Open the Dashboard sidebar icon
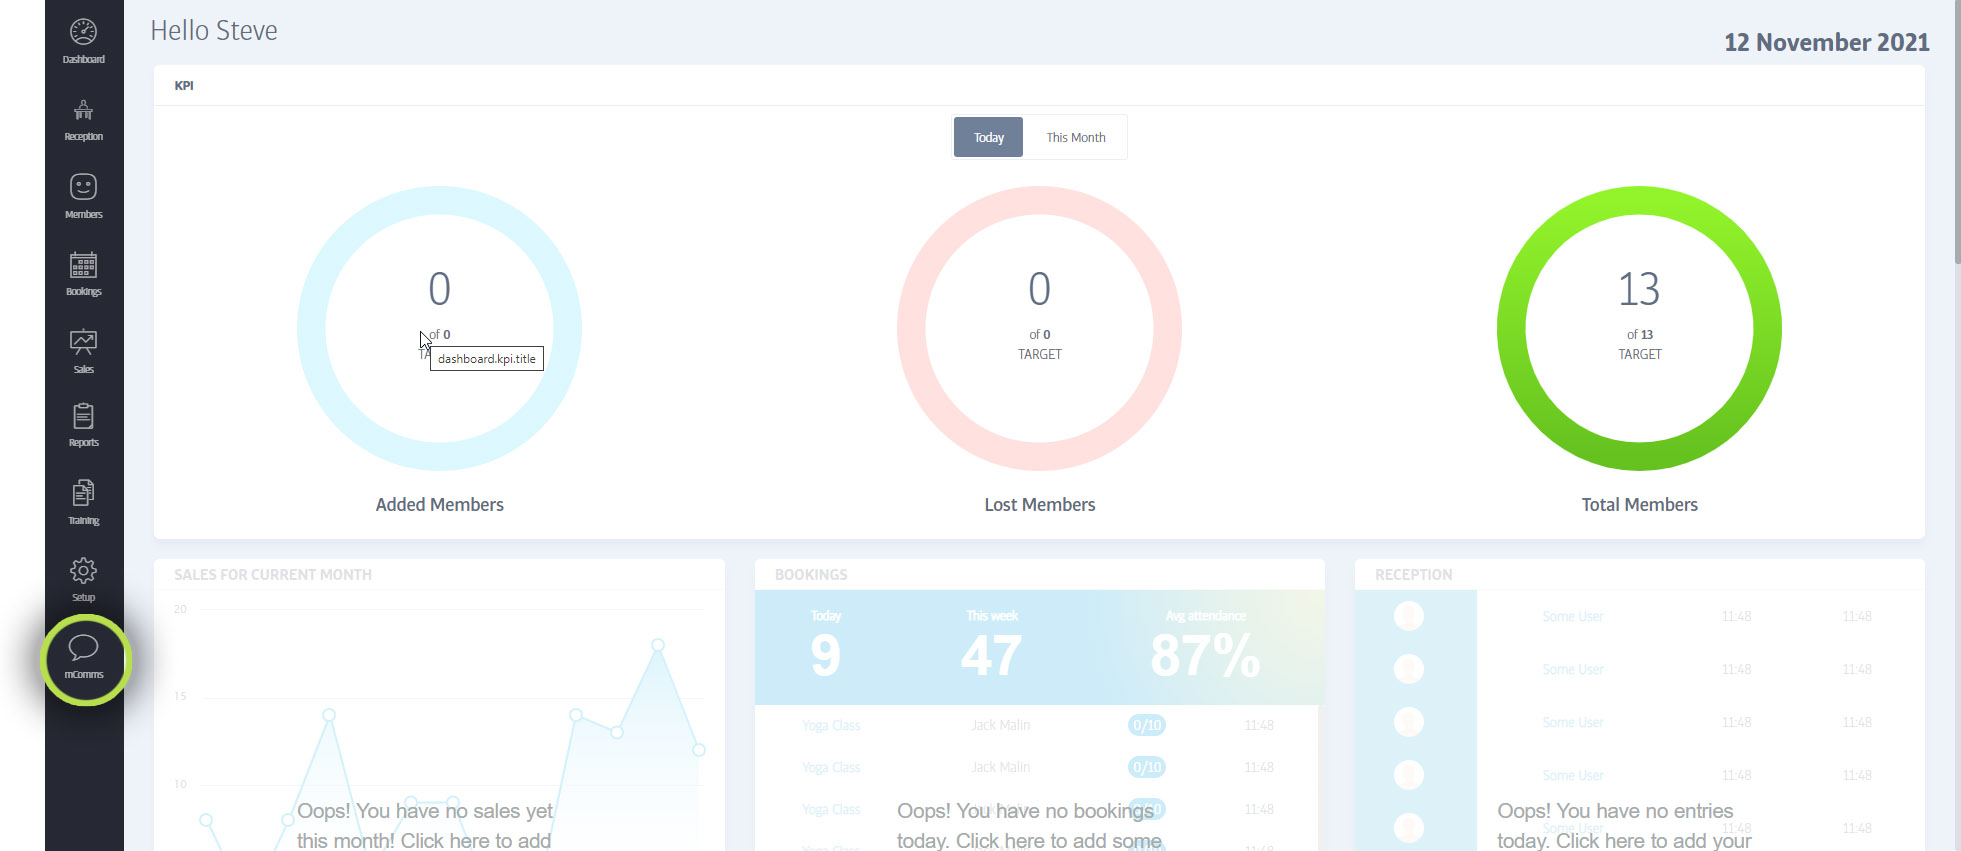 84,41
